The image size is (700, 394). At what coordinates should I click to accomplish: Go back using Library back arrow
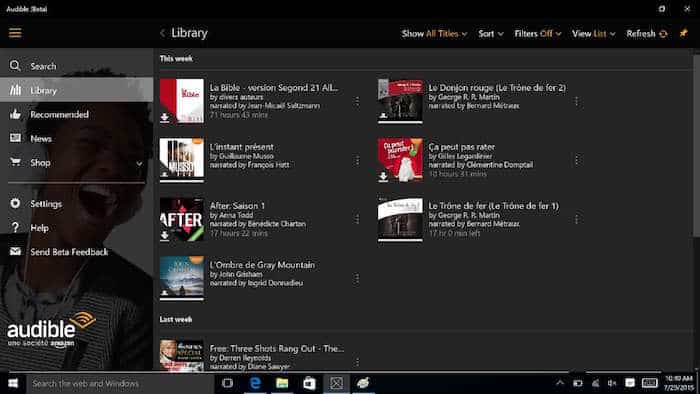pyautogui.click(x=162, y=33)
